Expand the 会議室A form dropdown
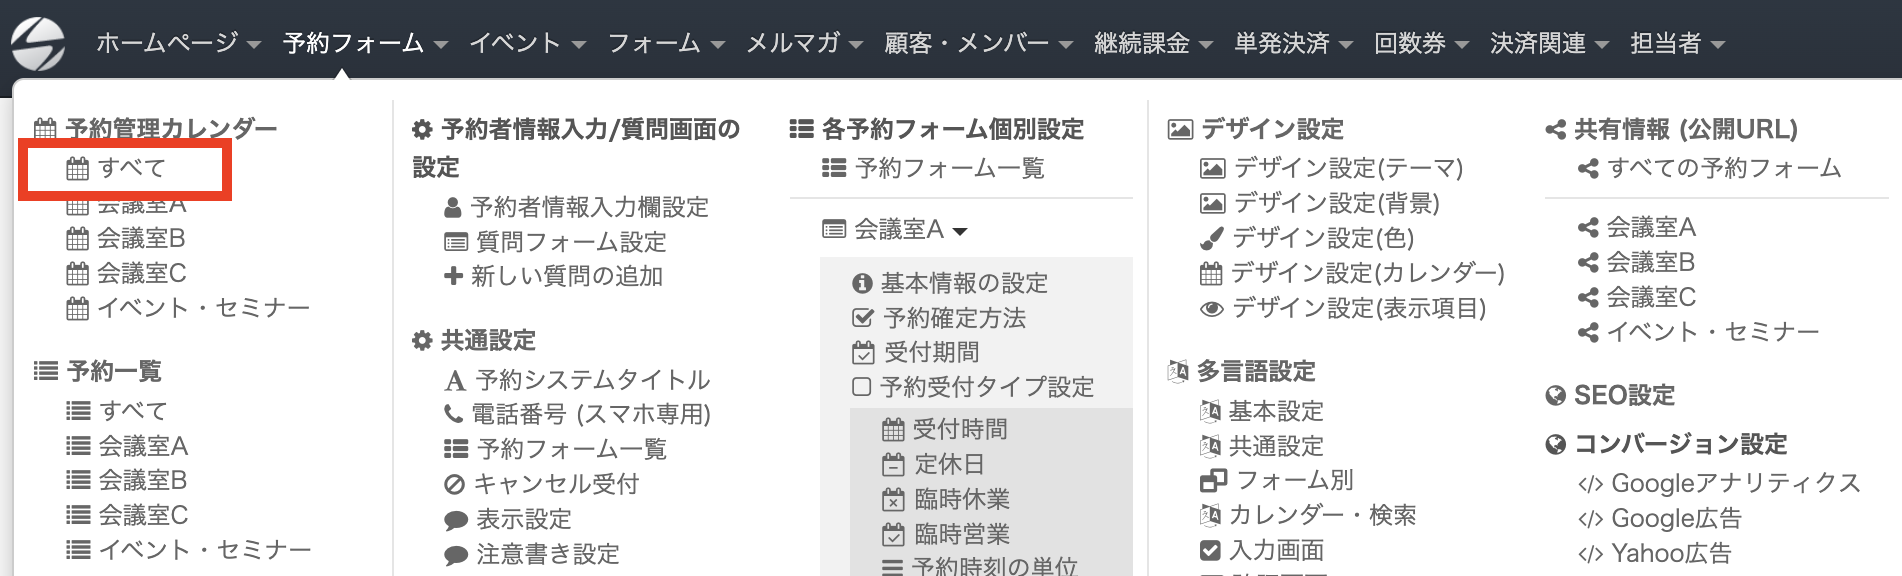1902x576 pixels. point(895,230)
